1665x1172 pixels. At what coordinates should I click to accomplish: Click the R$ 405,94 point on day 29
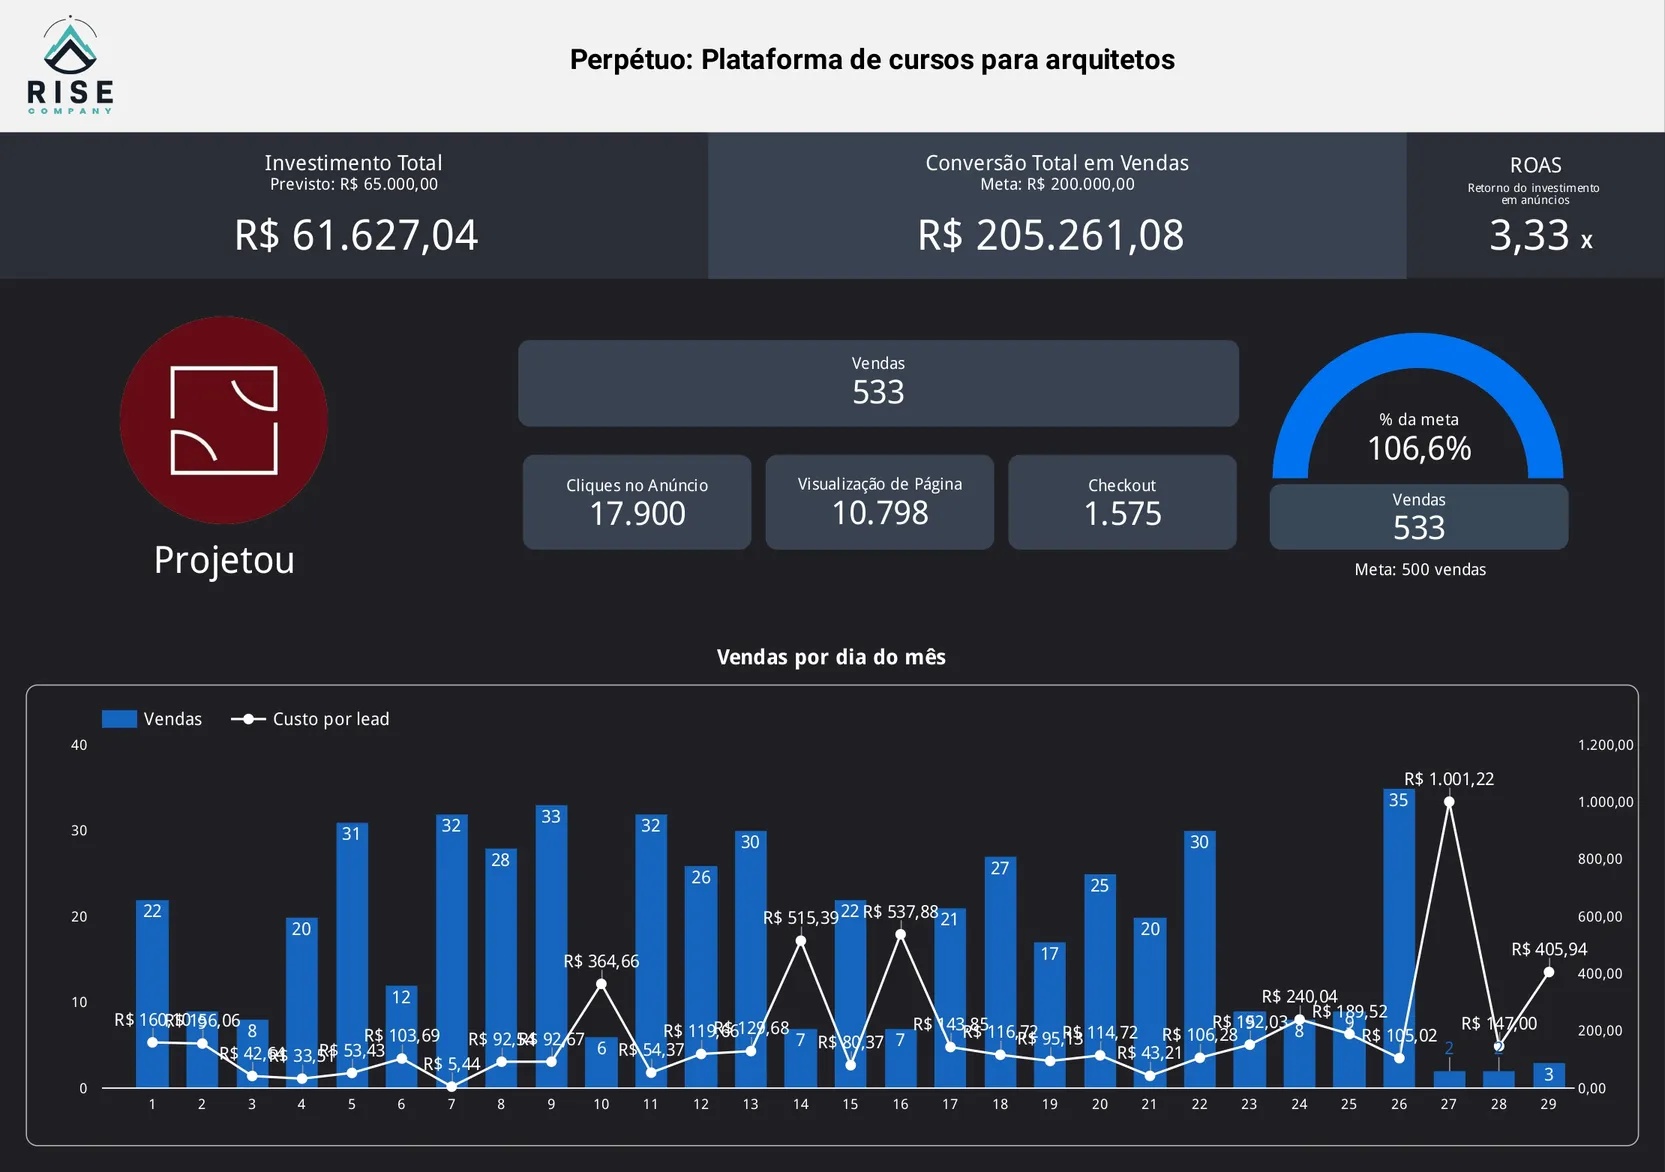(1548, 972)
